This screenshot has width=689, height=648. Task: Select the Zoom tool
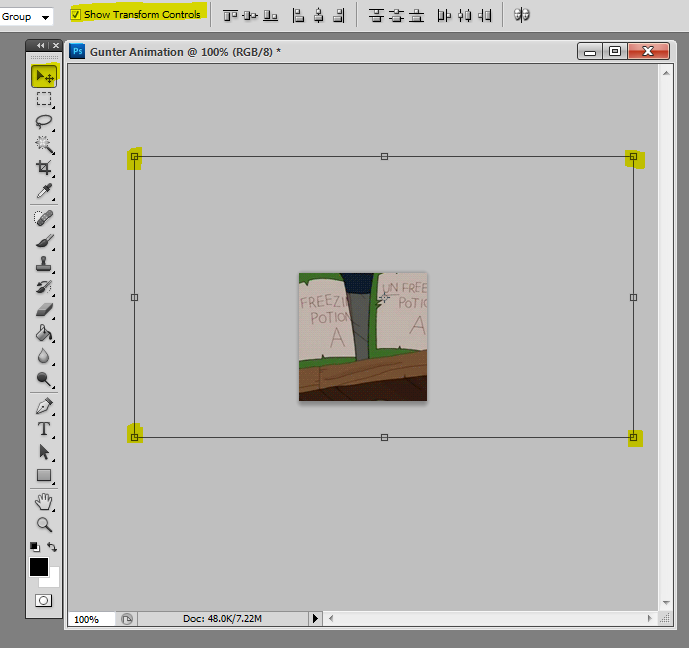coord(44,525)
